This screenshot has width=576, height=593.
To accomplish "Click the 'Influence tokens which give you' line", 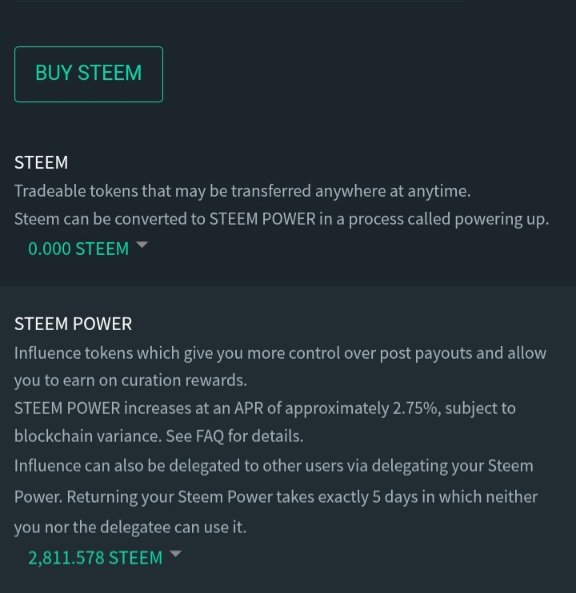I will [280, 354].
